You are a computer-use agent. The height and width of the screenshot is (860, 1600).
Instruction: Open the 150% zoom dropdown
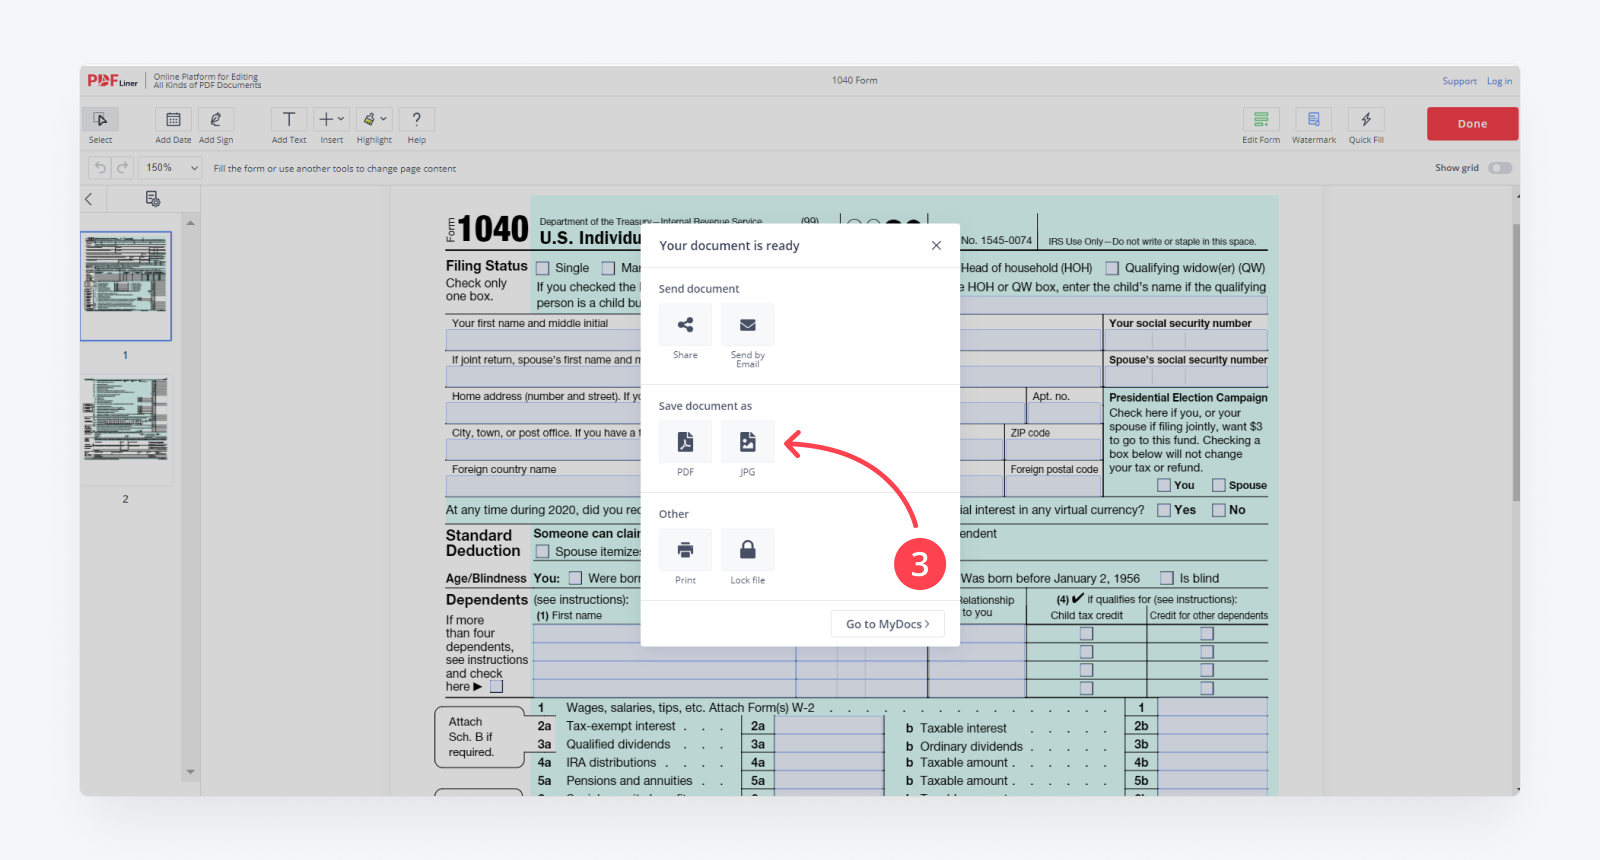click(171, 168)
